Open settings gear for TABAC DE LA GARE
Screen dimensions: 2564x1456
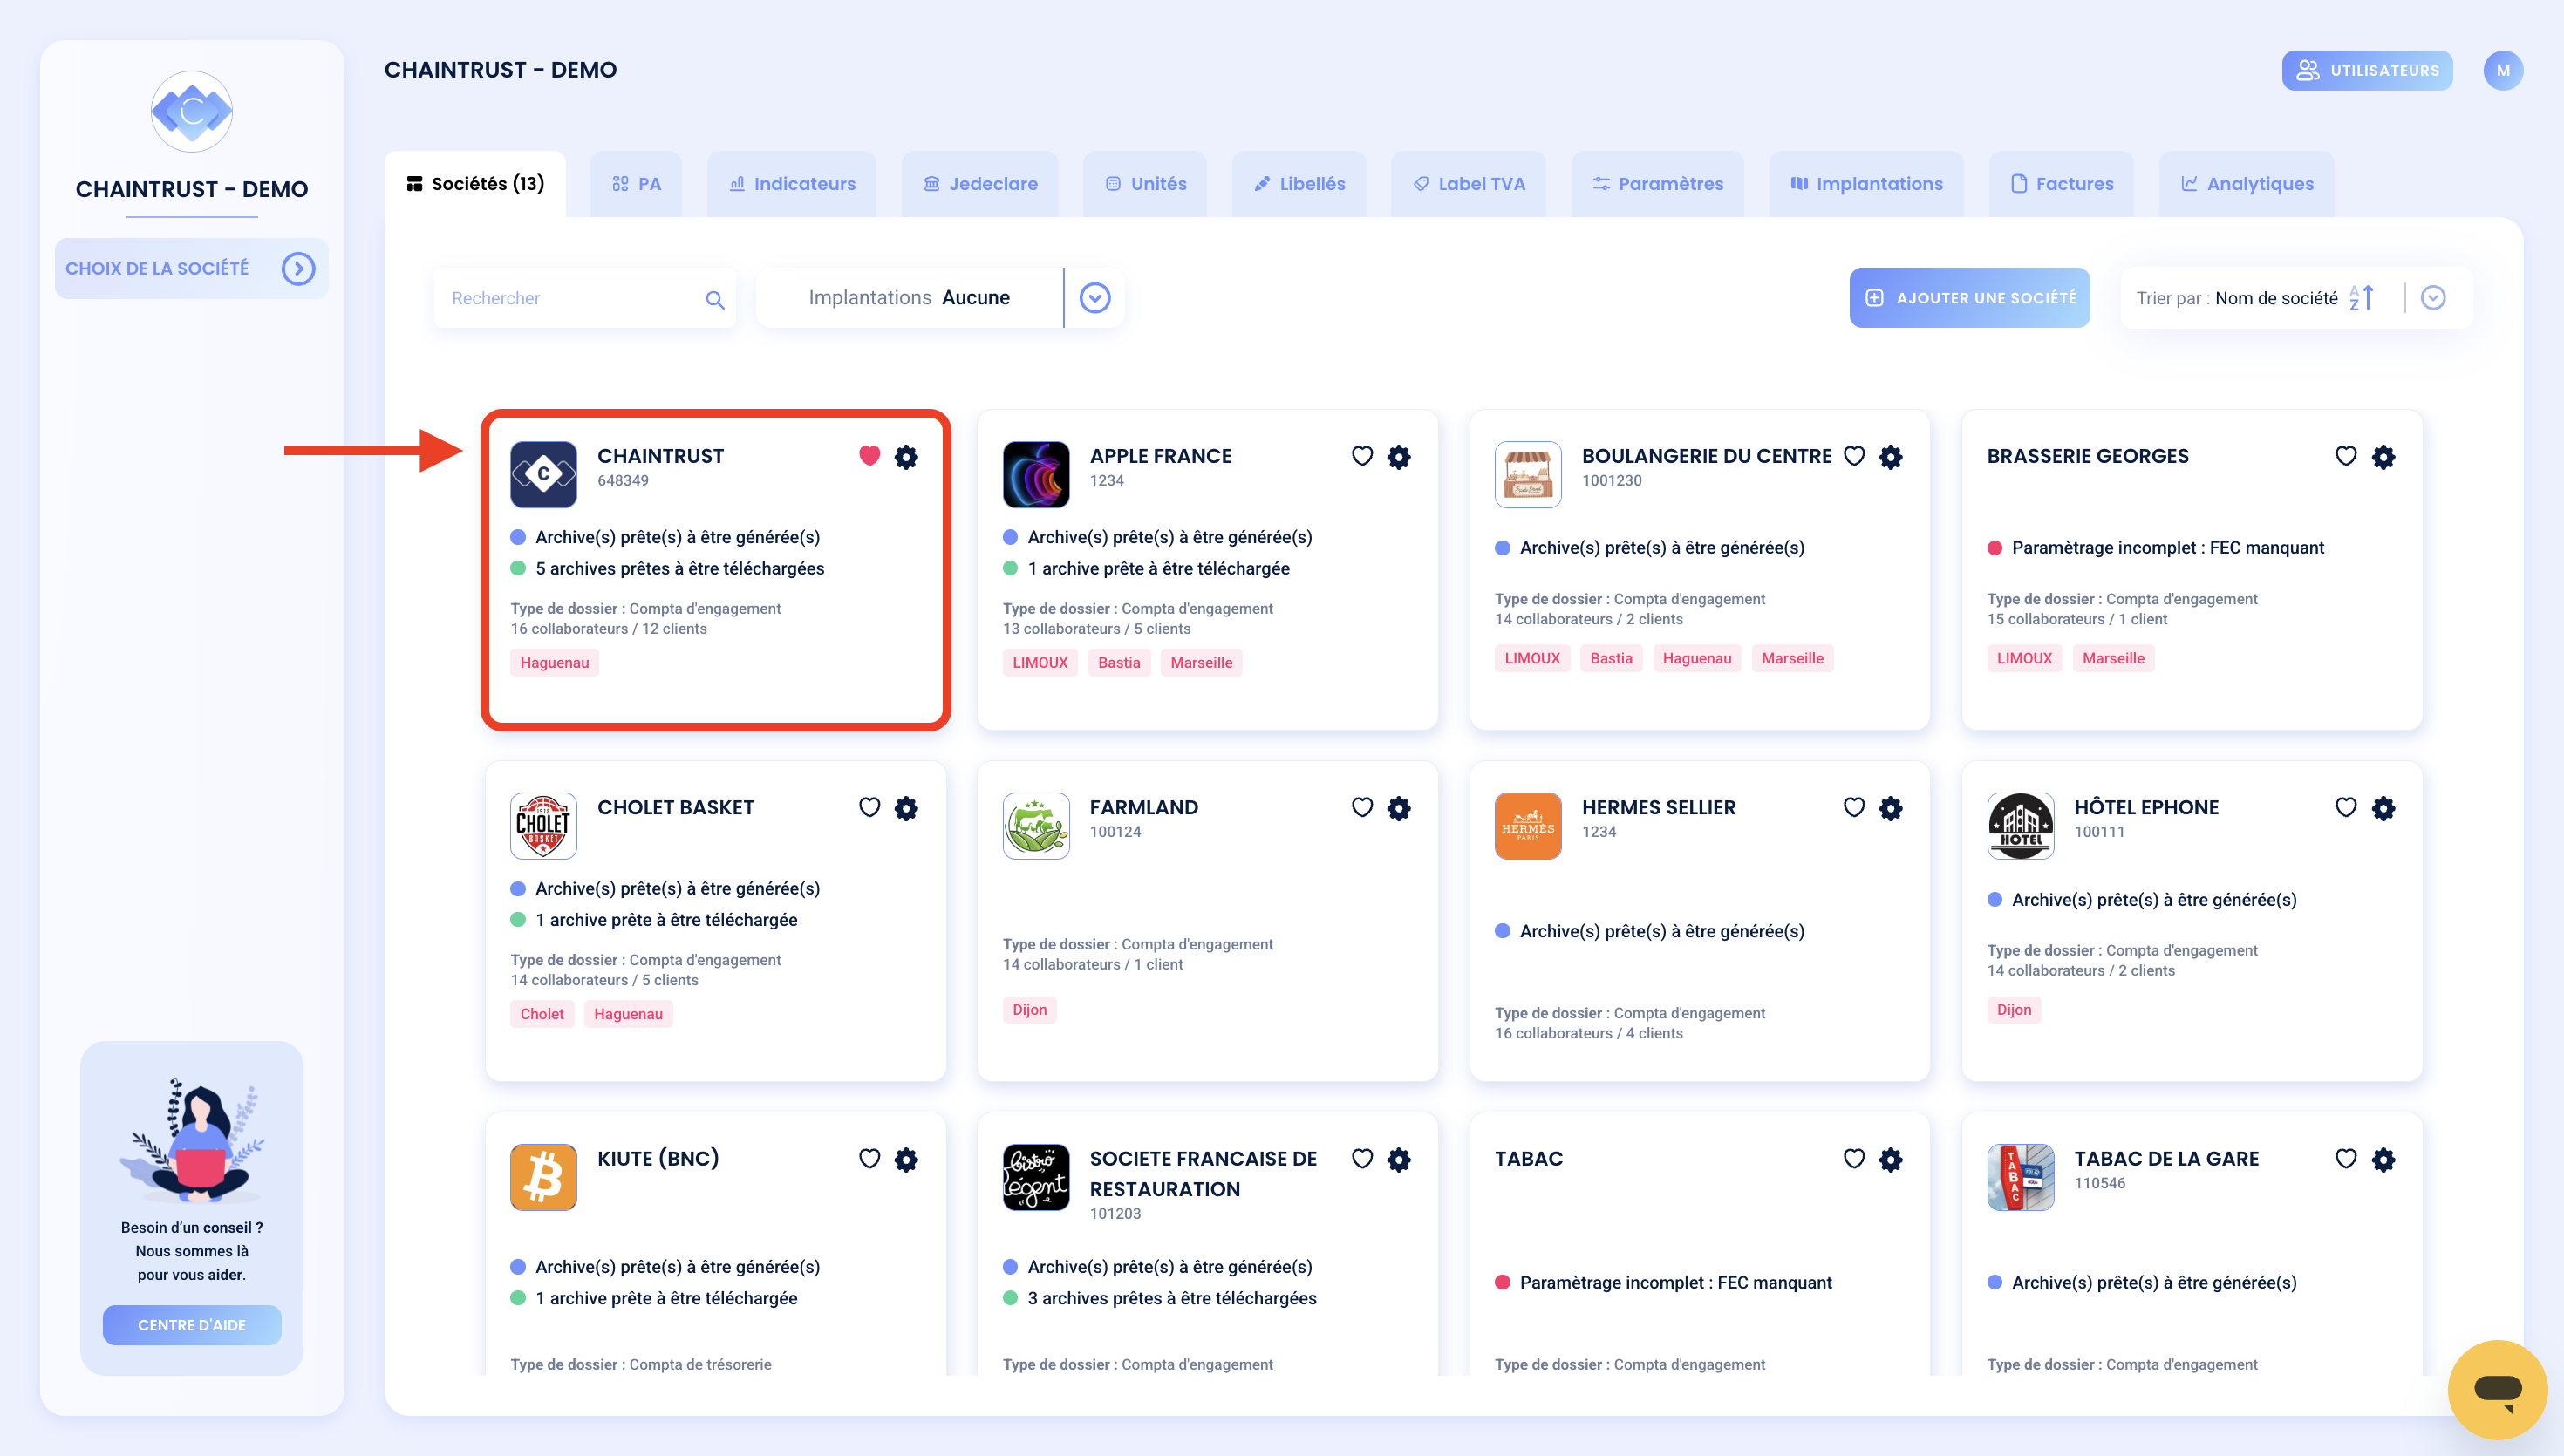click(x=2384, y=1159)
